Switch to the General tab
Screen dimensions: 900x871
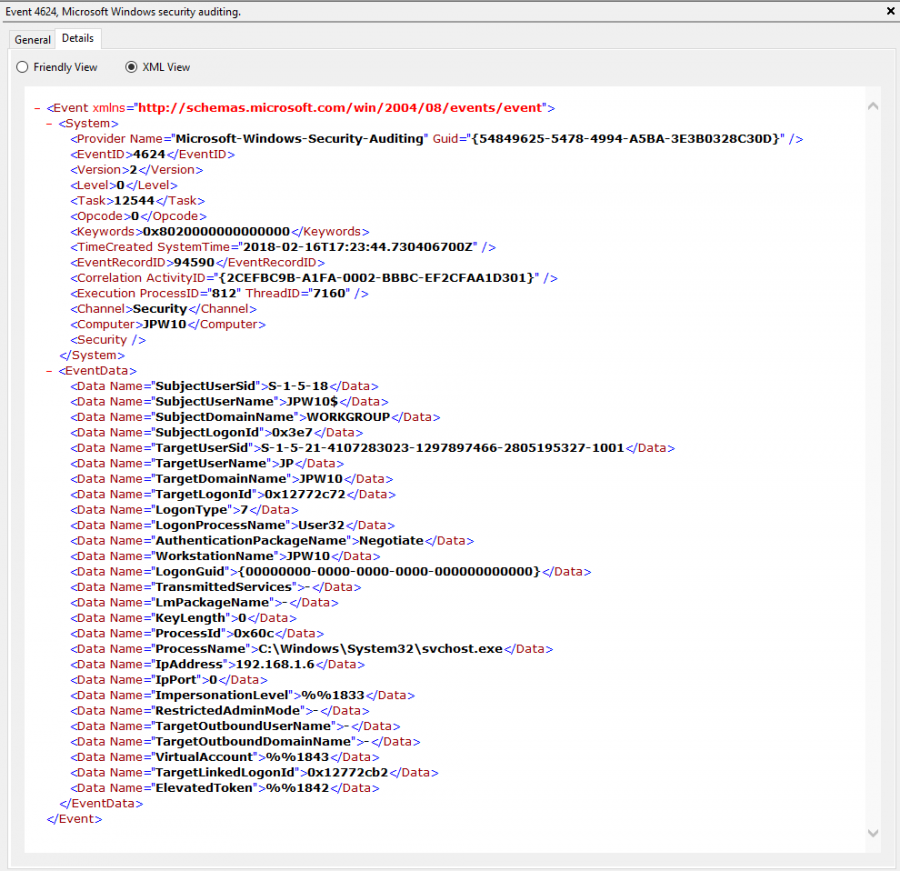click(x=31, y=39)
